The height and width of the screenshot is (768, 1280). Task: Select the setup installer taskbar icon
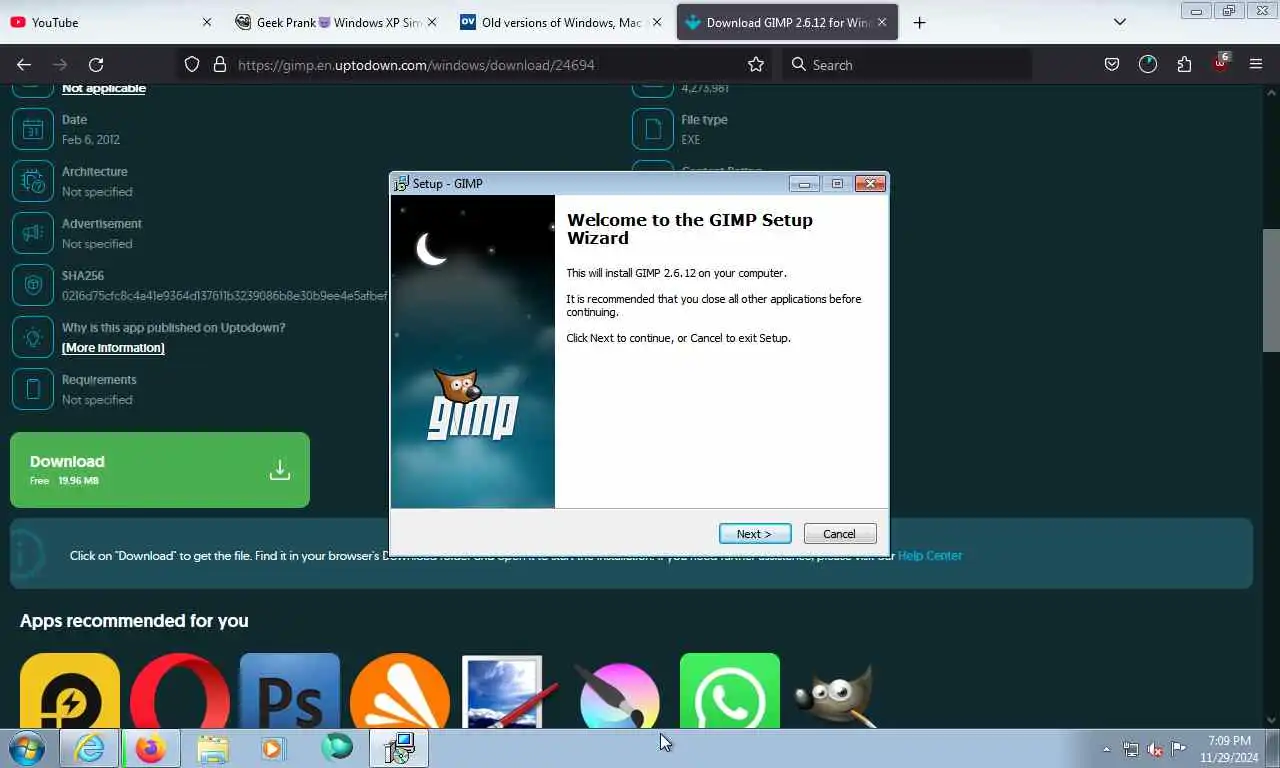coord(399,748)
